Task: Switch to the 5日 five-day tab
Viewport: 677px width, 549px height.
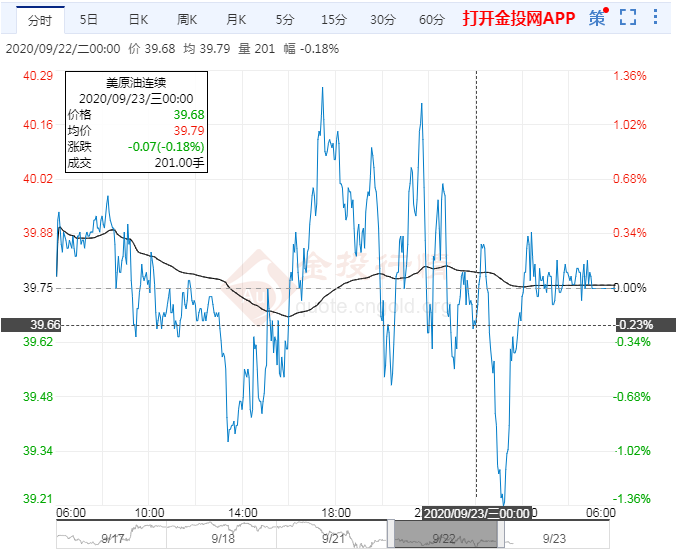Action: tap(89, 19)
